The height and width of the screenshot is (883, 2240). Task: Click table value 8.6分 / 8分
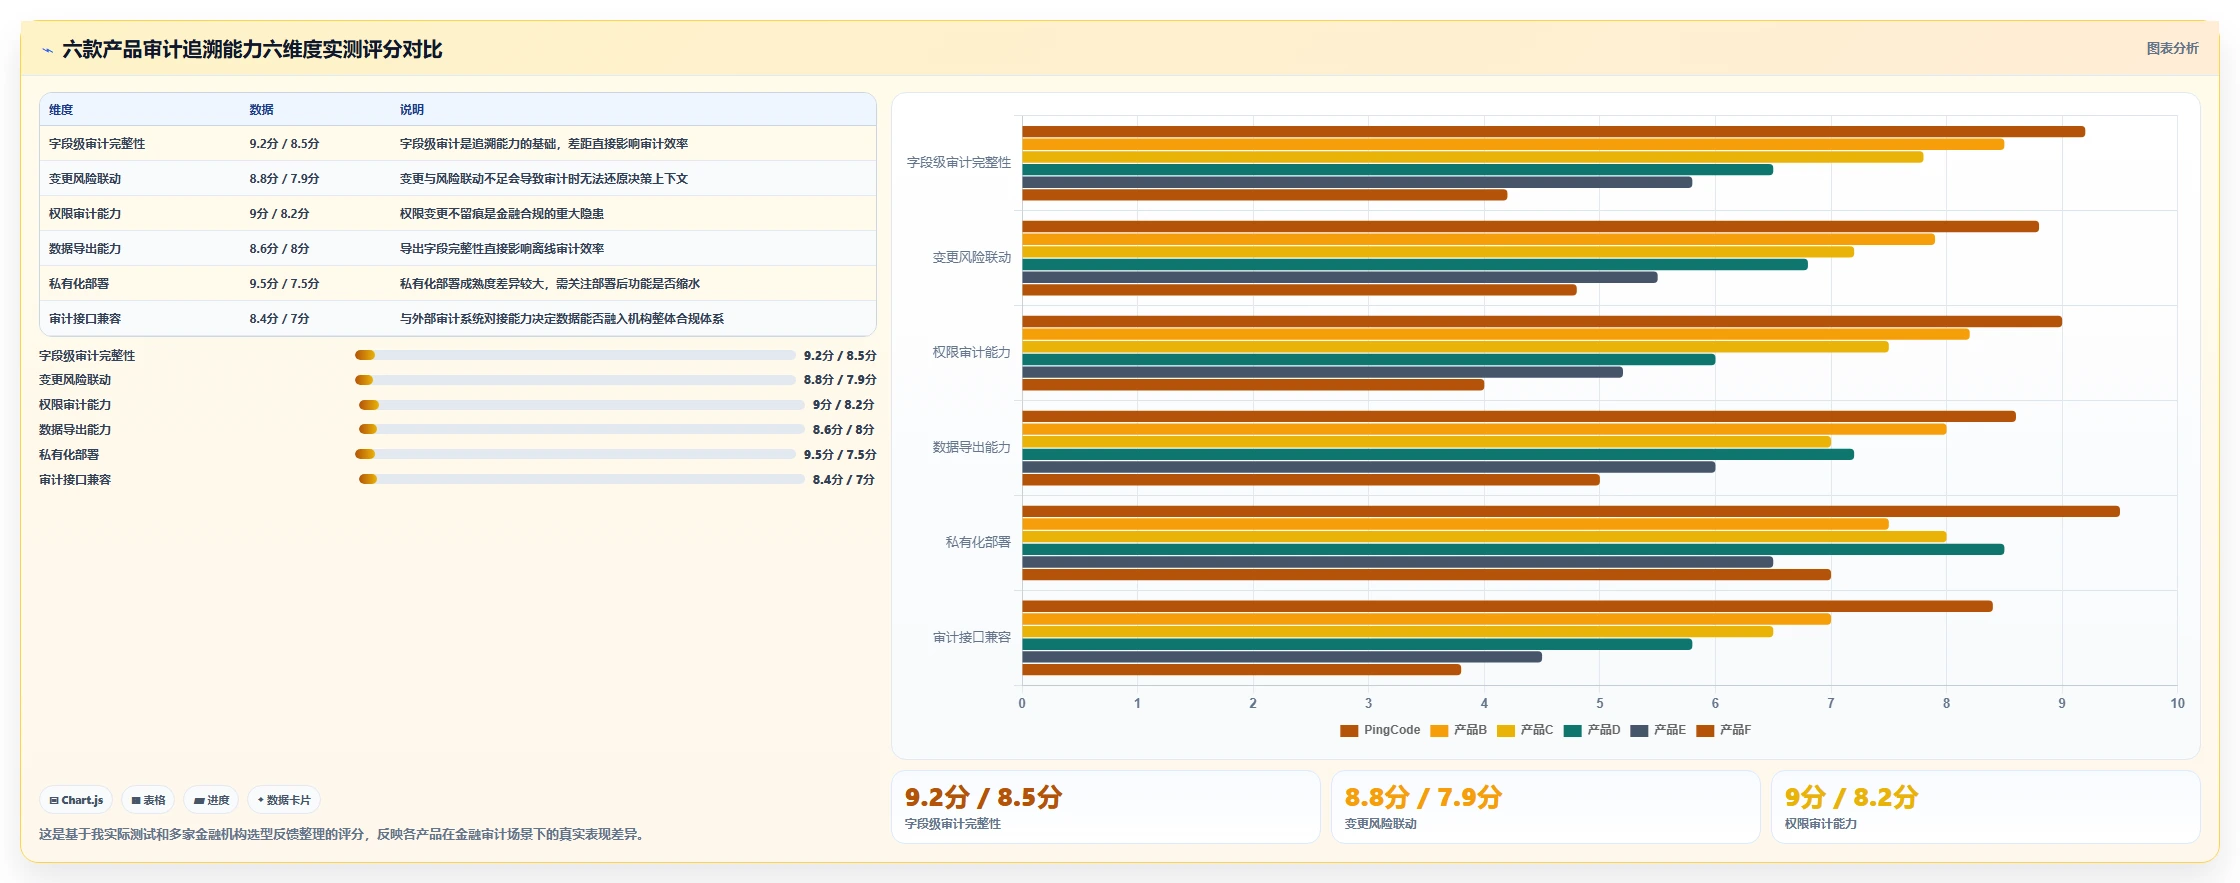pyautogui.click(x=279, y=249)
